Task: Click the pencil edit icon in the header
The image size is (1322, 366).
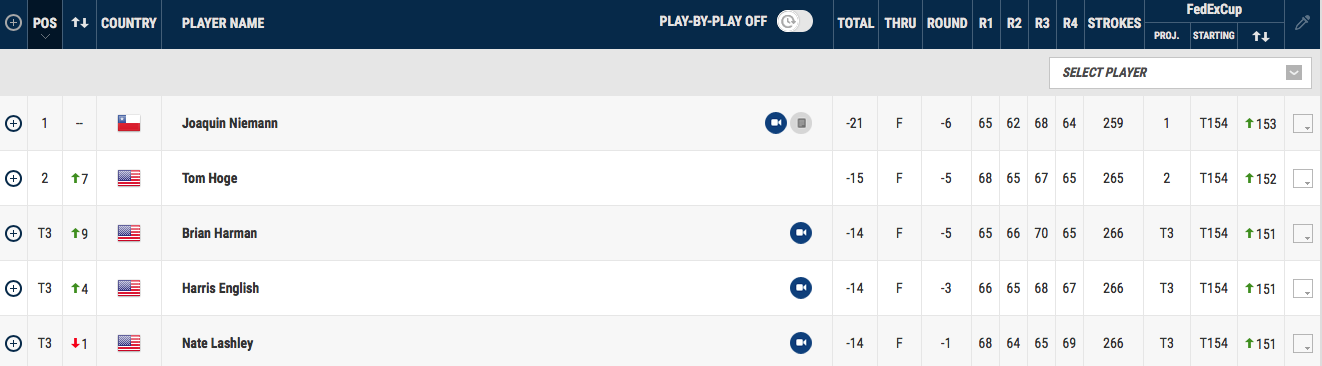Action: 1301,23
